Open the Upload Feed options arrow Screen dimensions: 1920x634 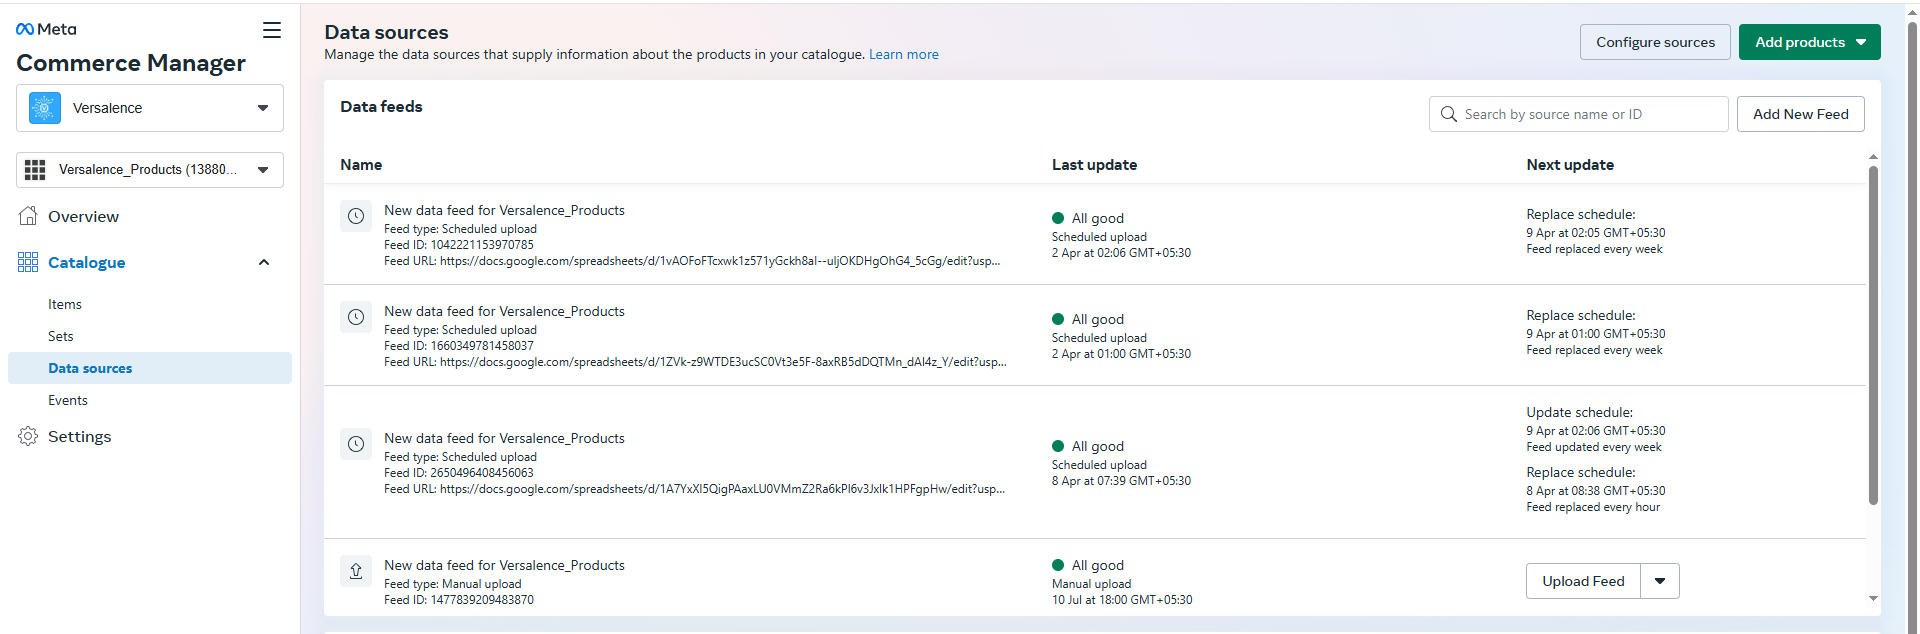pyautogui.click(x=1660, y=581)
